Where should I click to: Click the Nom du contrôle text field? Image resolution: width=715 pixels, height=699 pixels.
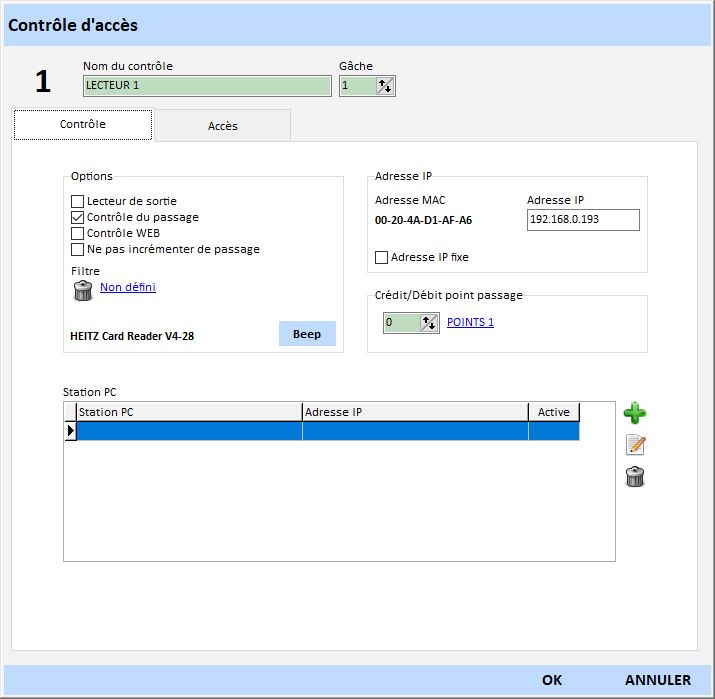tap(206, 86)
